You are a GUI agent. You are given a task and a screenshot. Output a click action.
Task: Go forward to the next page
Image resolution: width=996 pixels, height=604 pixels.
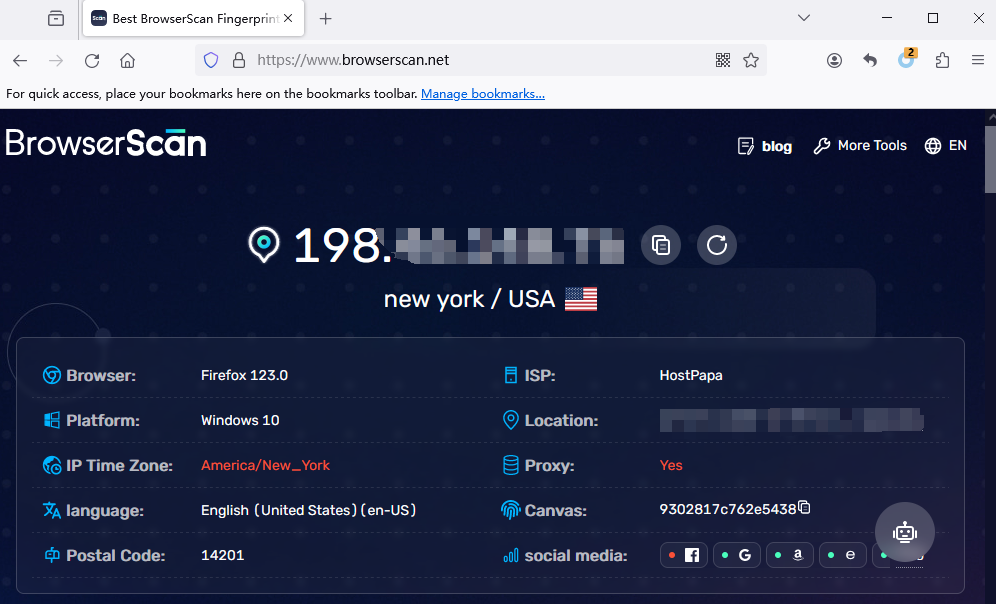pos(56,60)
